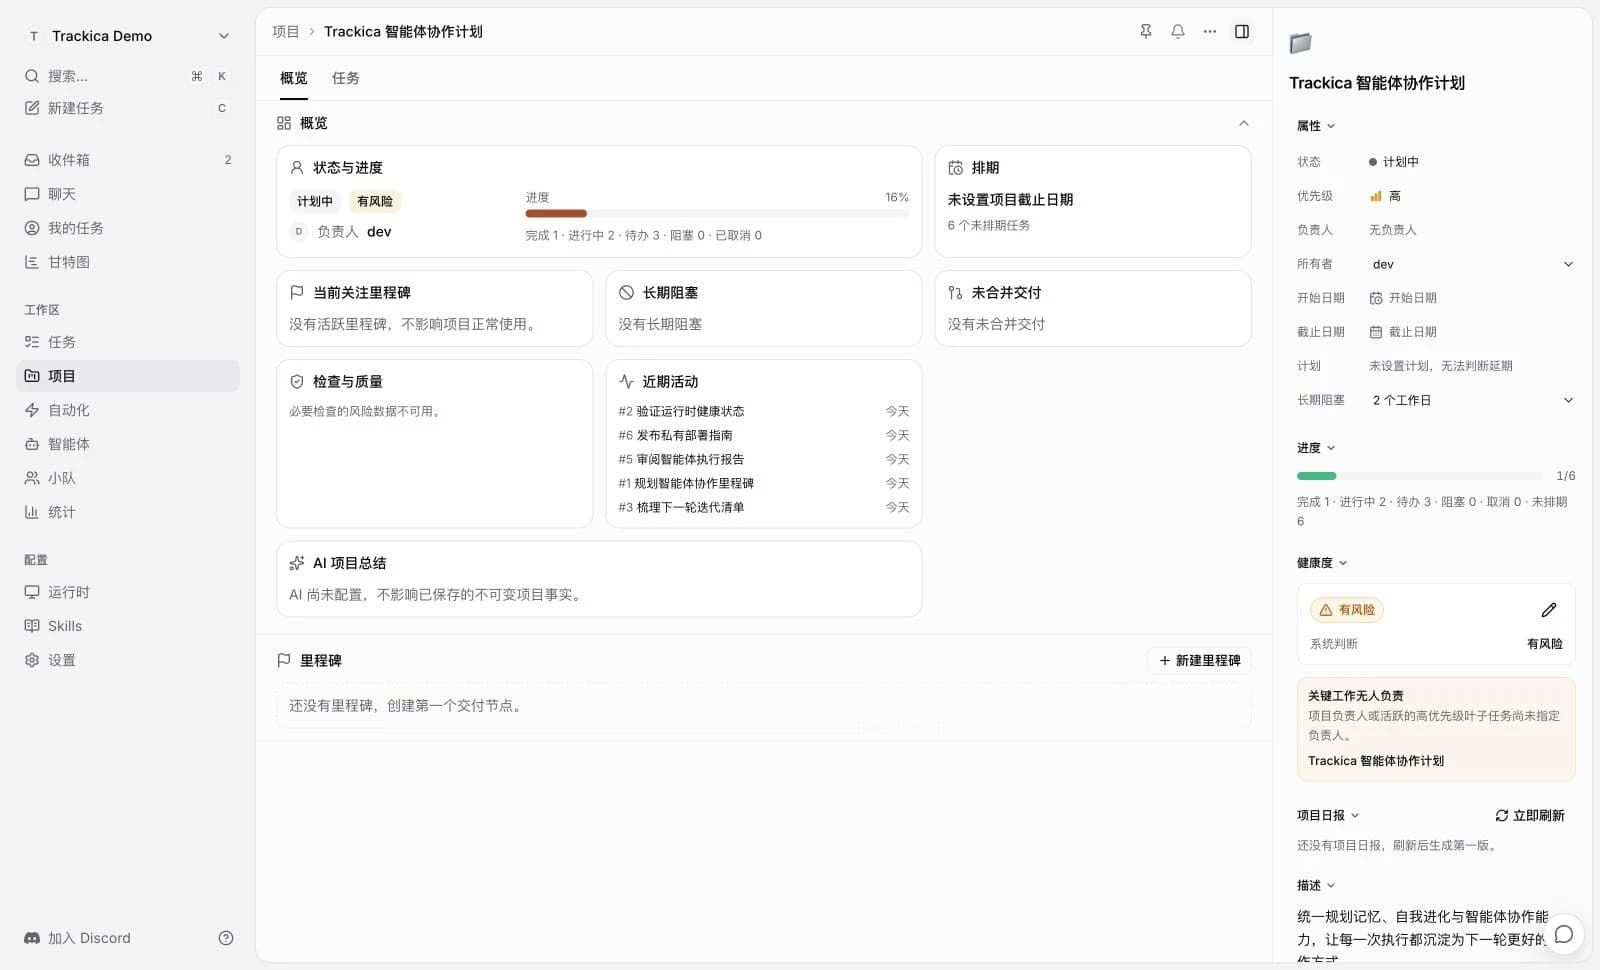Image resolution: width=1600 pixels, height=970 pixels.
Task: Open the 长期阻塞 2 个工作日 dropdown
Action: [1472, 400]
